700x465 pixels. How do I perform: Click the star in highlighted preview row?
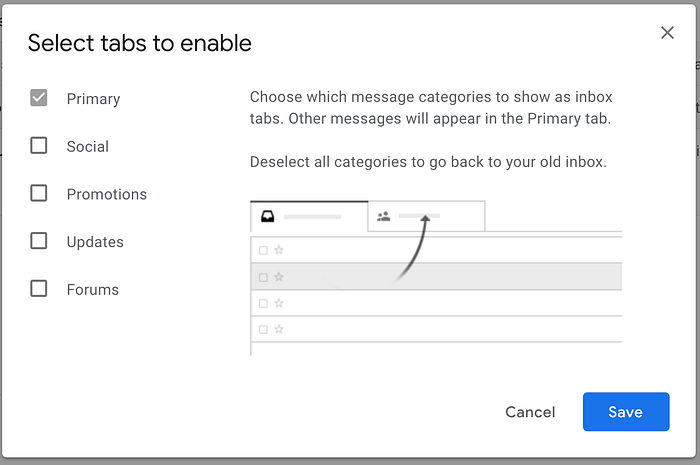279,277
